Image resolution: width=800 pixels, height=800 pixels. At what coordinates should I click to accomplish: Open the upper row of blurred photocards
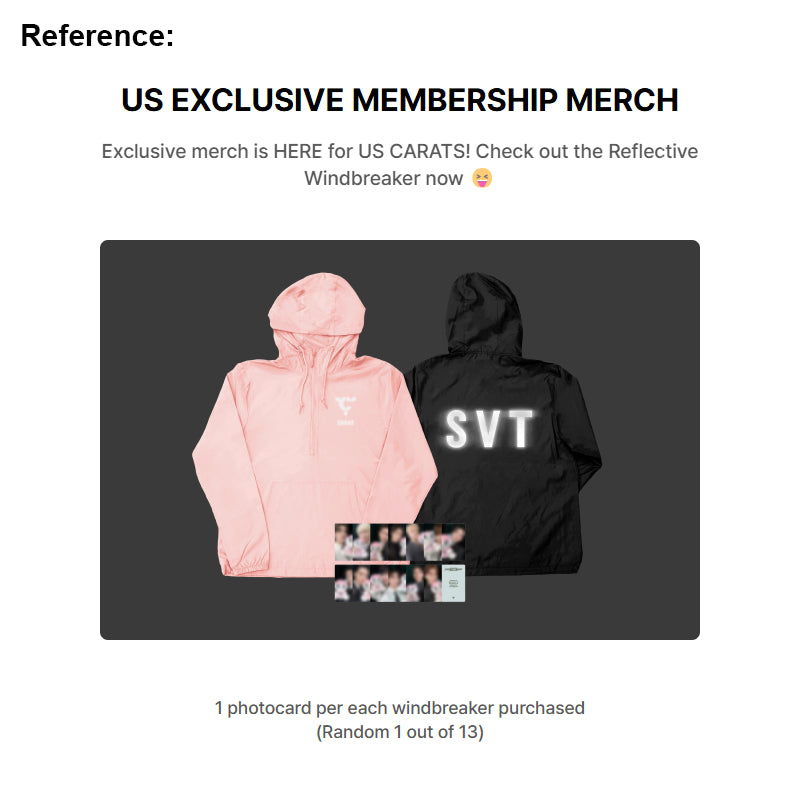pos(399,542)
